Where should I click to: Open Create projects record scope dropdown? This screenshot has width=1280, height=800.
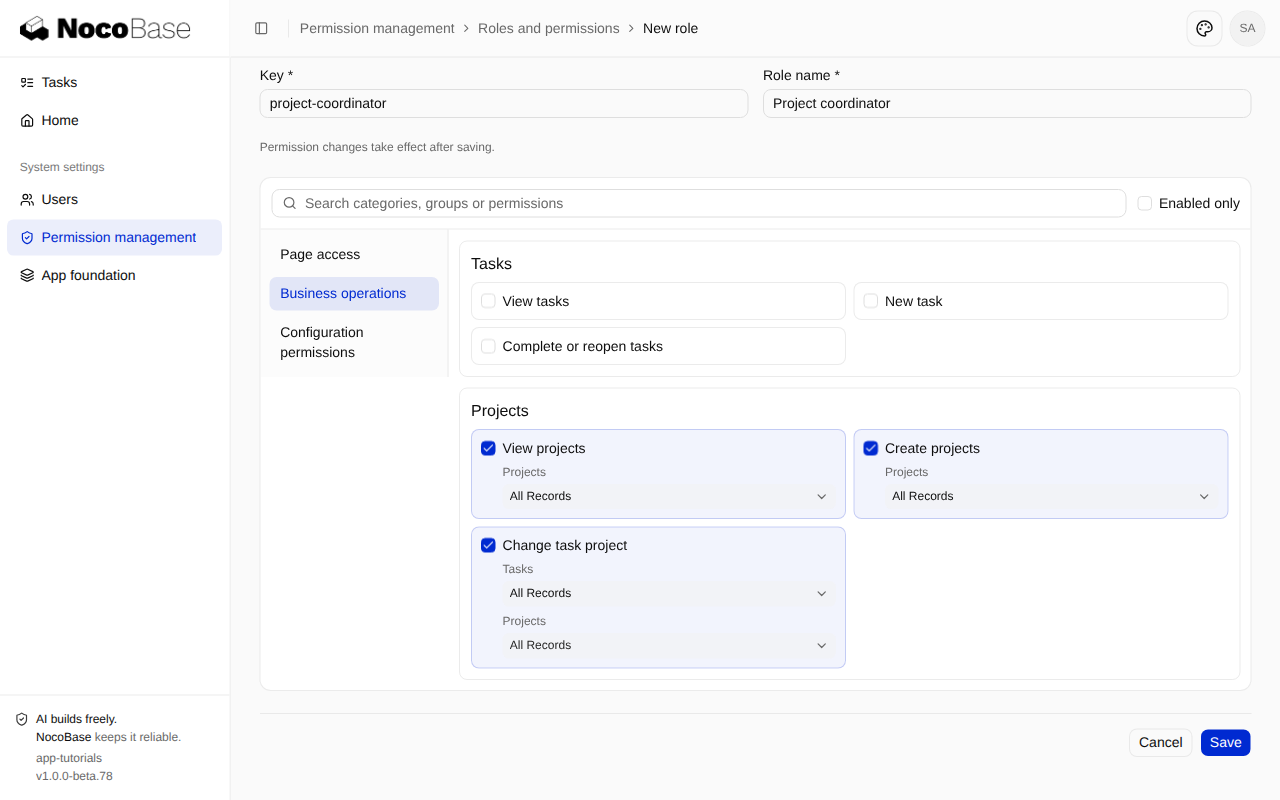(1051, 496)
